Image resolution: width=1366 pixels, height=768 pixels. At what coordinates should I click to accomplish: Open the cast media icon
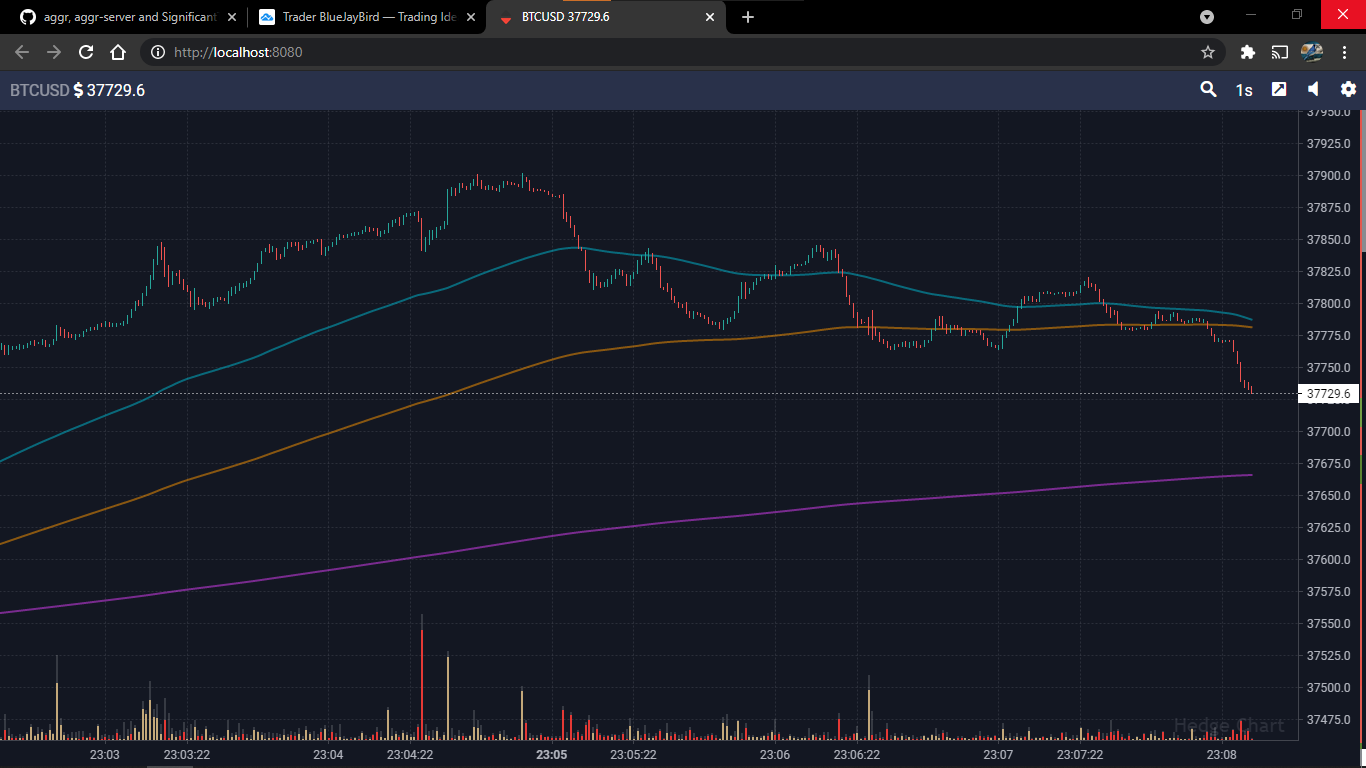(x=1280, y=52)
